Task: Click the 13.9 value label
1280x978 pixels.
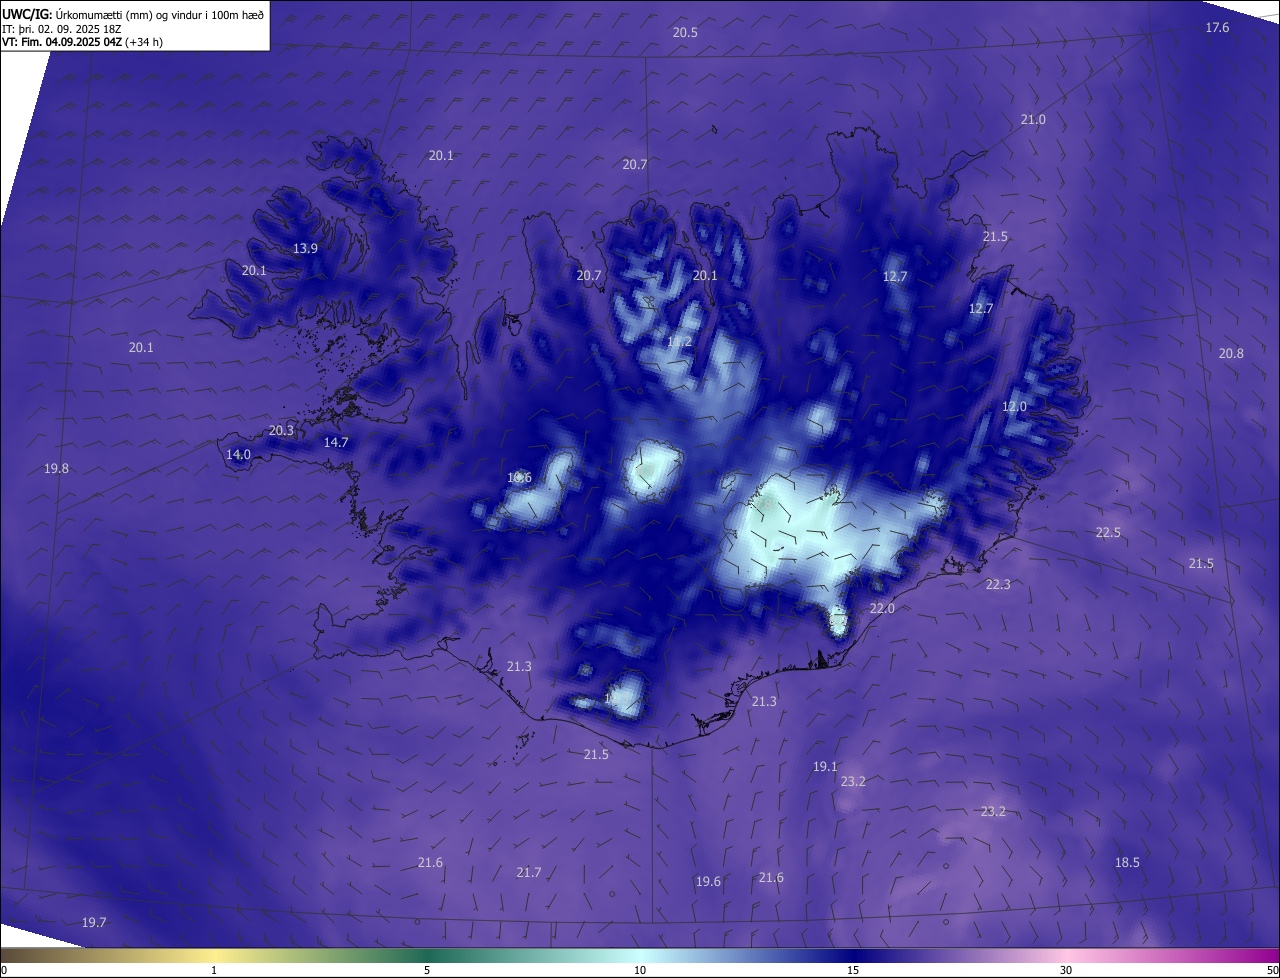Action: pyautogui.click(x=305, y=249)
